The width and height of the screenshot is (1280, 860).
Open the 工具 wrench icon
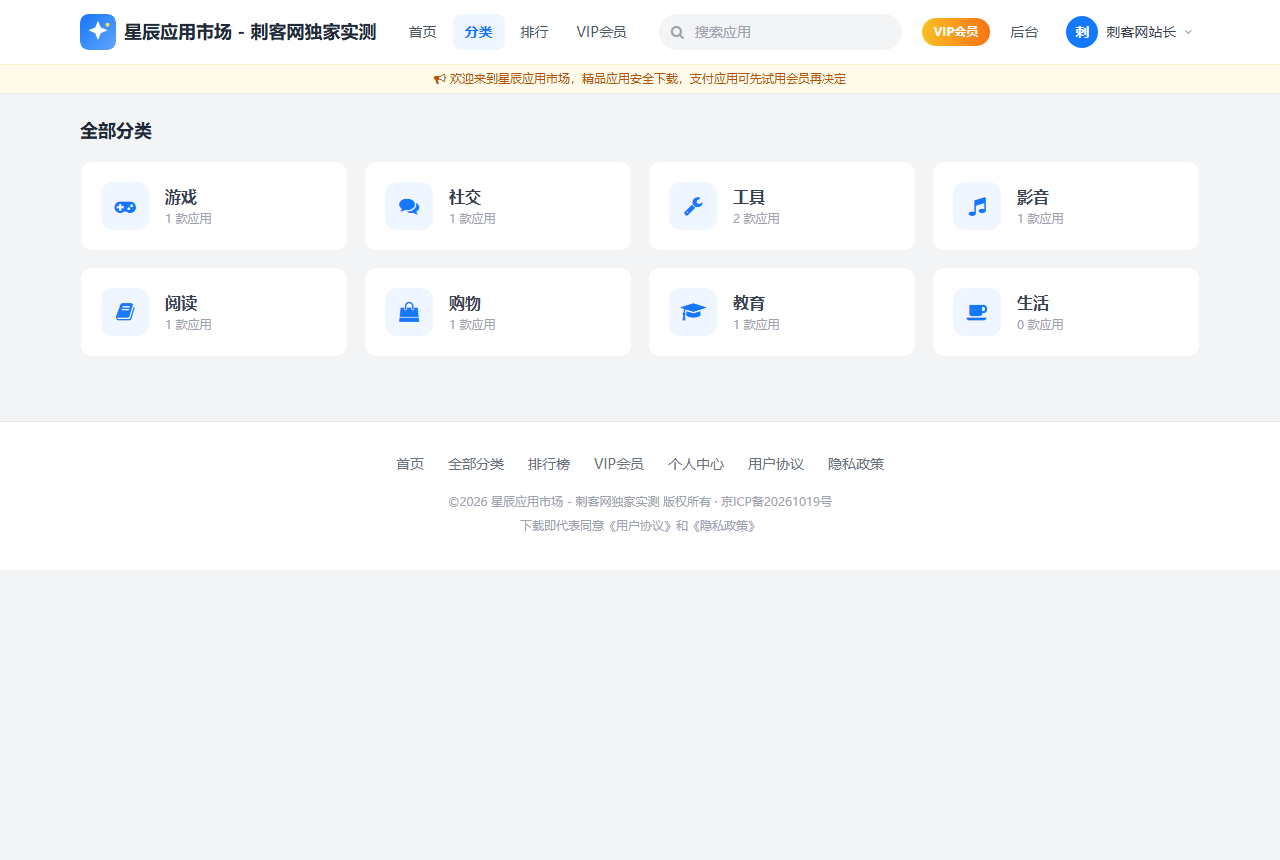tap(693, 206)
